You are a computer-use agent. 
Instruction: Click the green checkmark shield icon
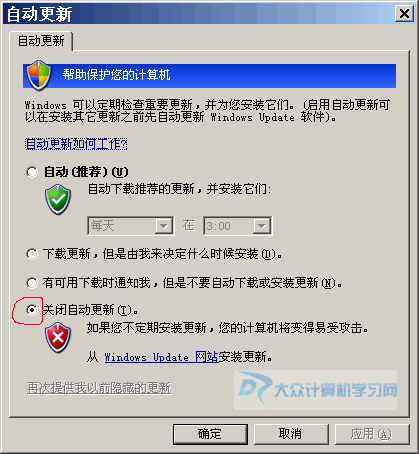pyautogui.click(x=58, y=200)
